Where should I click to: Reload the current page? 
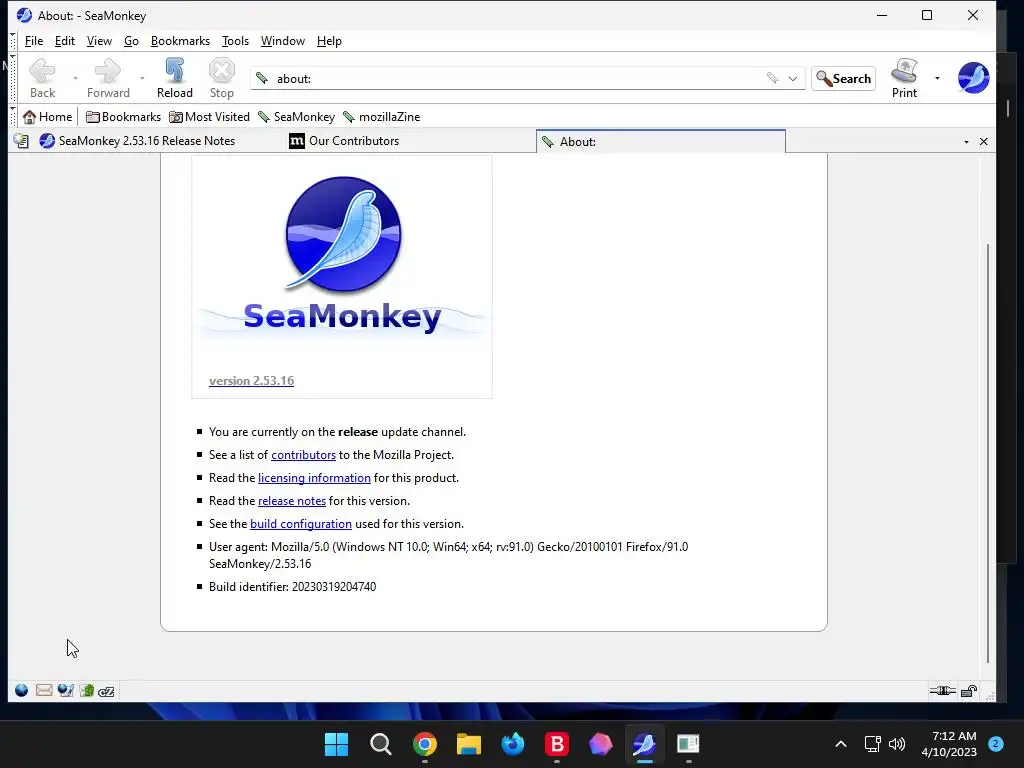pos(174,78)
